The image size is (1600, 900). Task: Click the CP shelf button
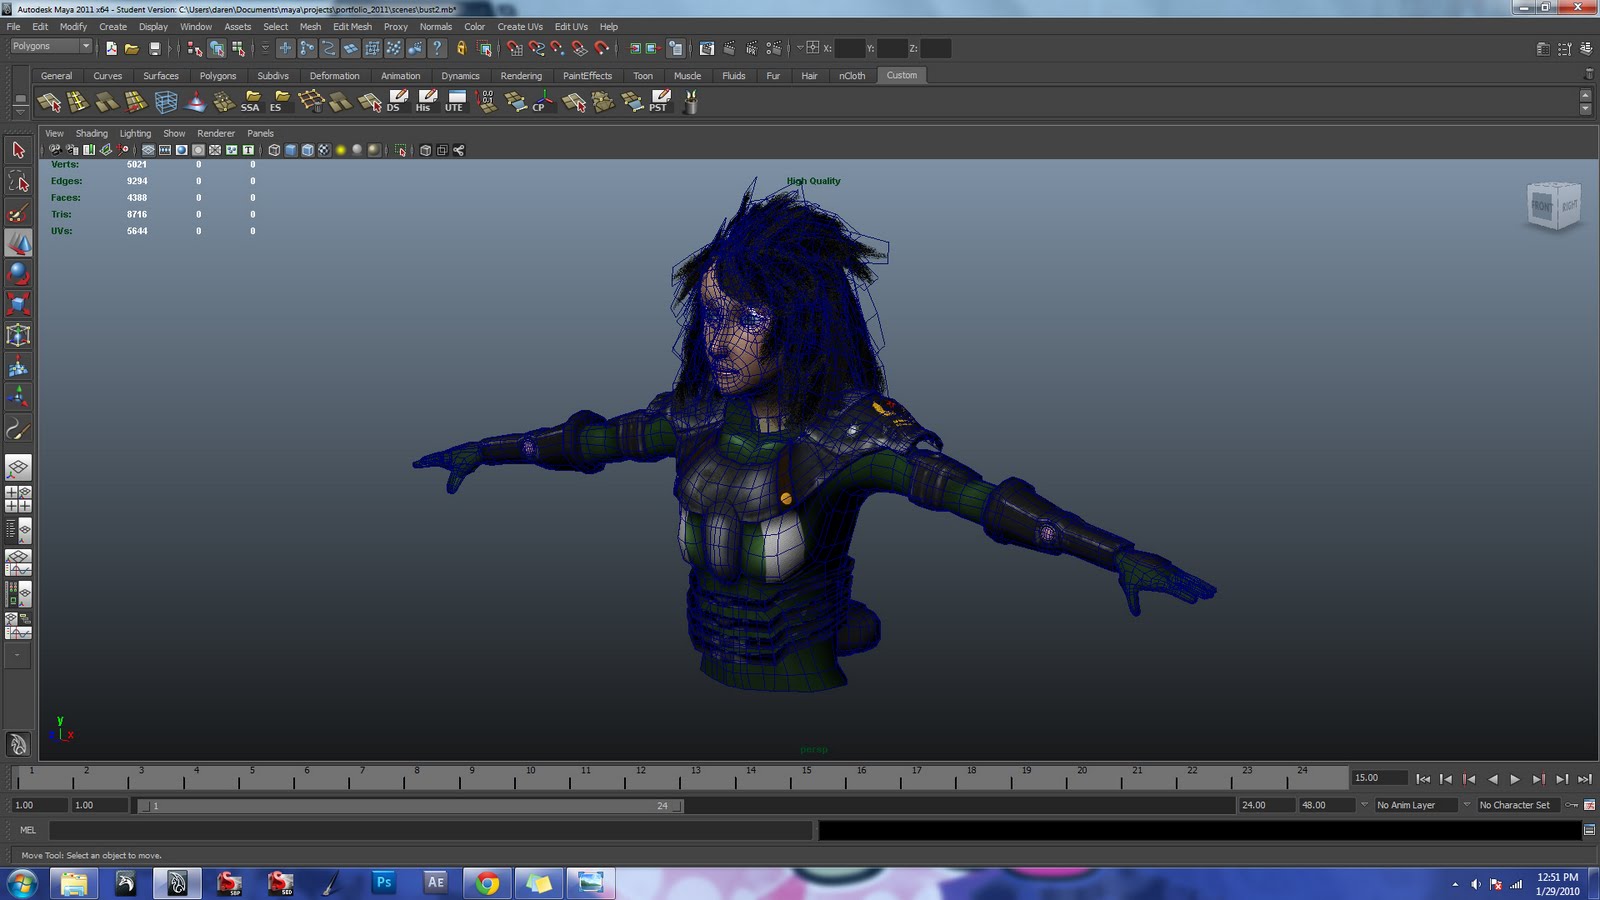[x=542, y=101]
